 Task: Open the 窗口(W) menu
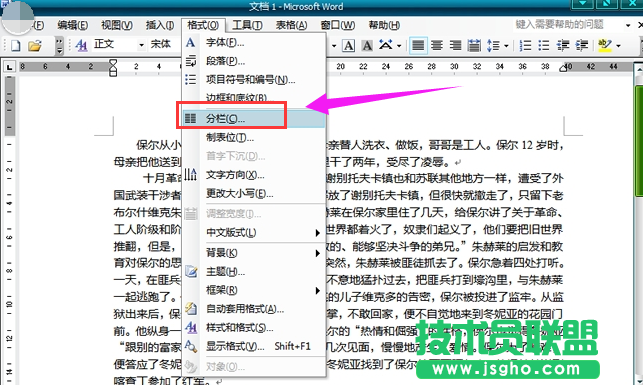[337, 25]
